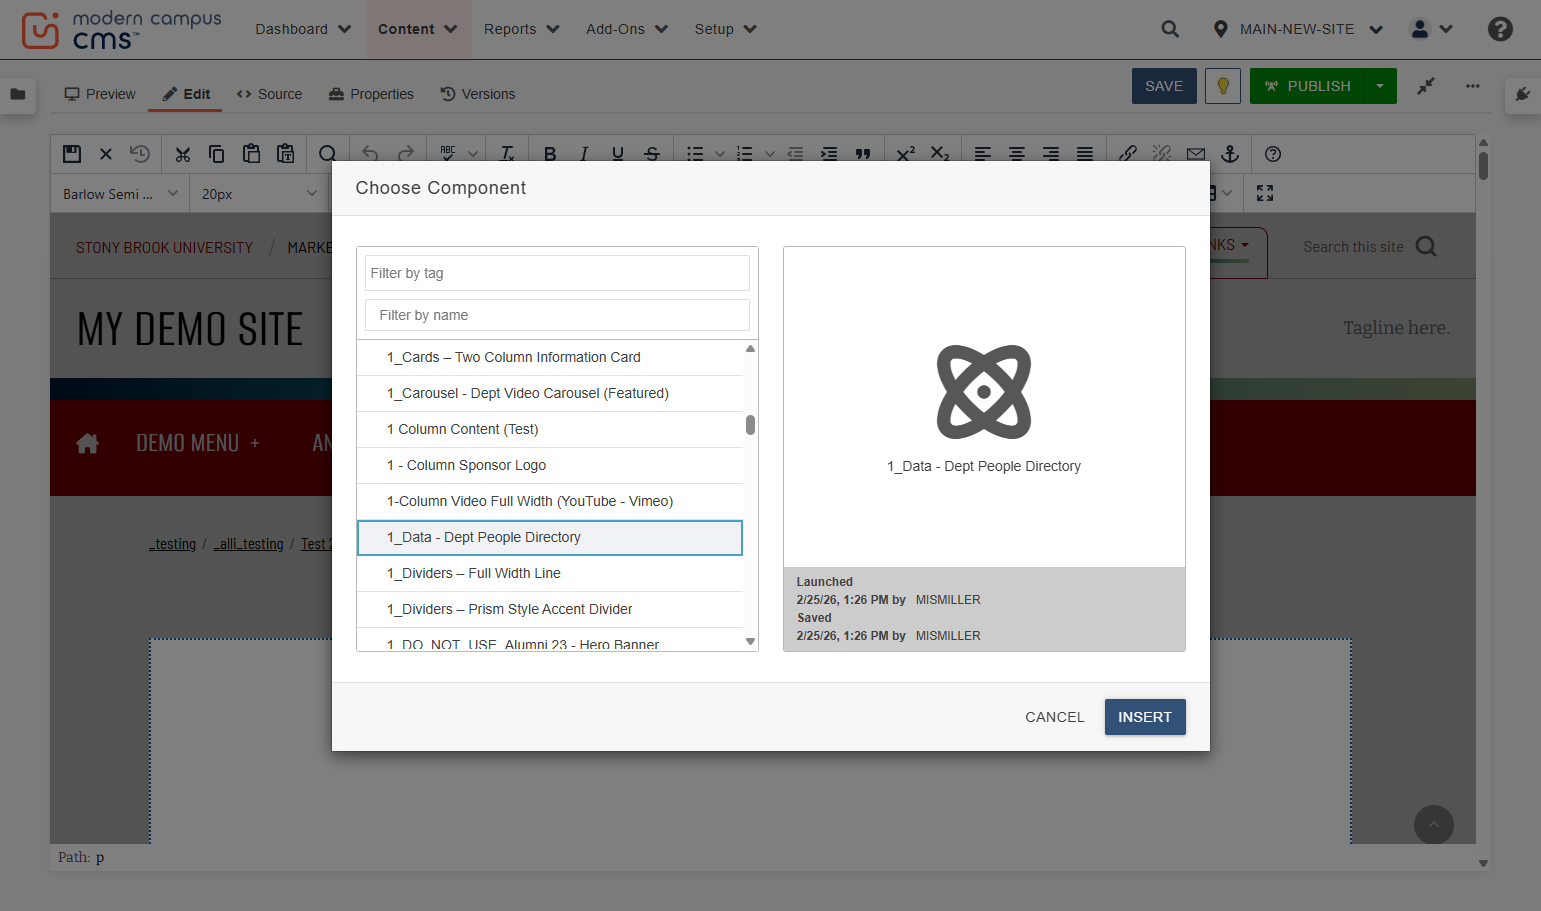Image resolution: width=1541 pixels, height=911 pixels.
Task: Switch to the Versions tab
Action: pyautogui.click(x=478, y=94)
